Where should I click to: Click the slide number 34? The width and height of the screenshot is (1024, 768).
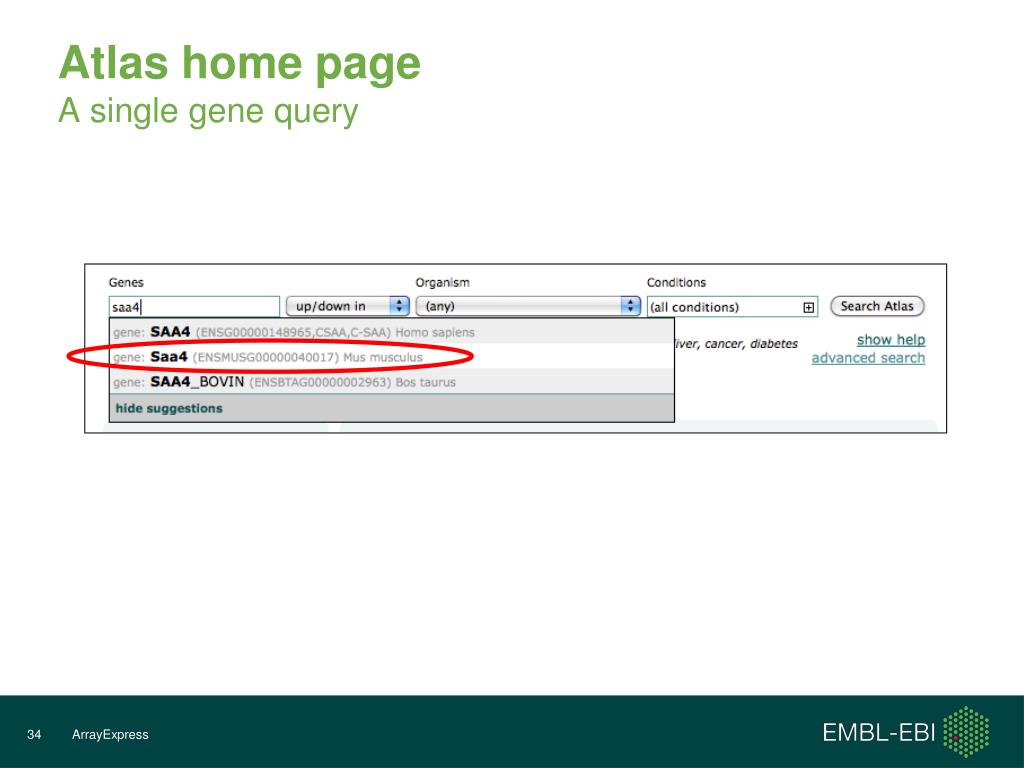[34, 735]
